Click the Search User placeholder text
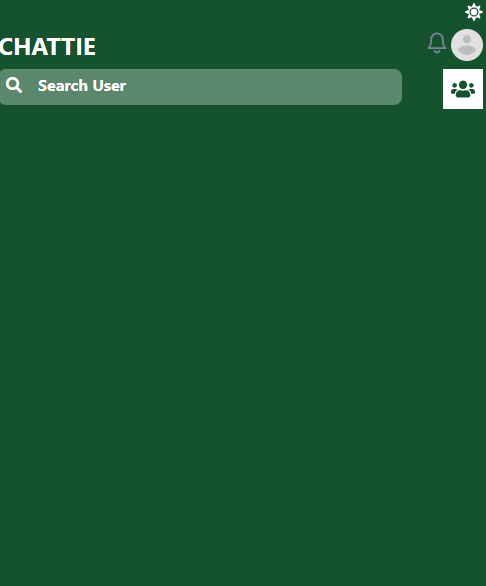 click(82, 86)
